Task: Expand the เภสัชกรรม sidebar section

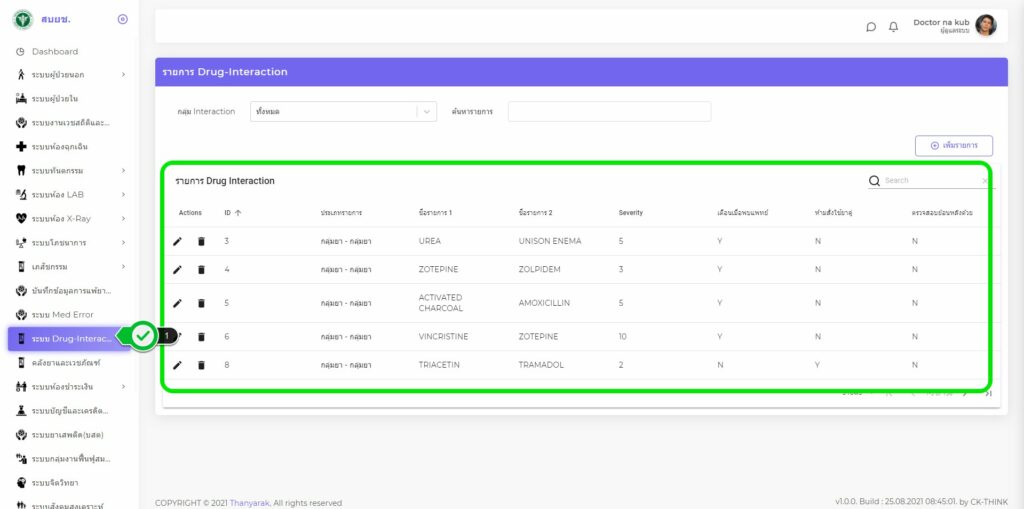Action: 69,266
